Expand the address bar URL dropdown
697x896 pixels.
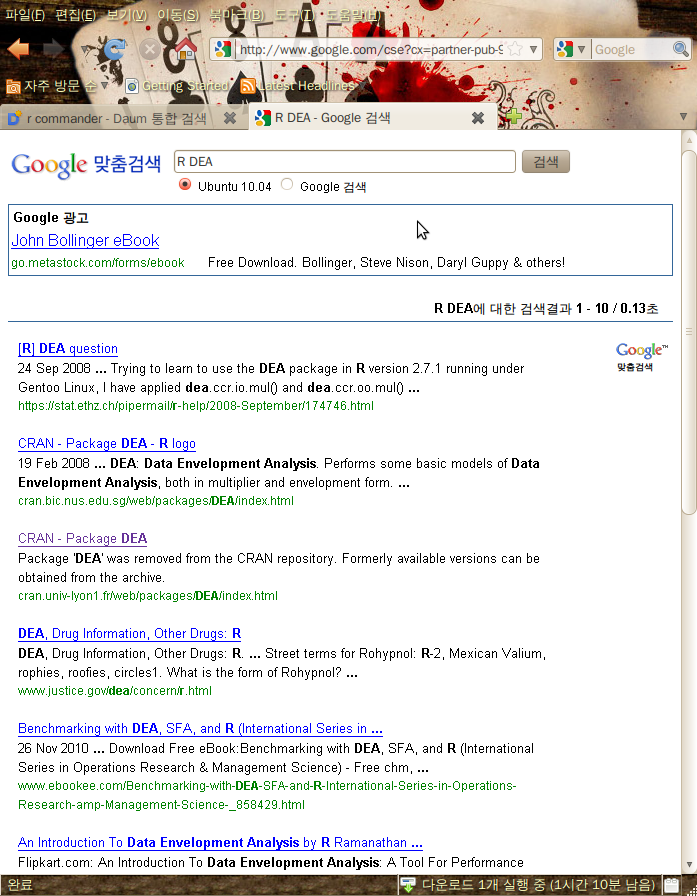(x=533, y=49)
